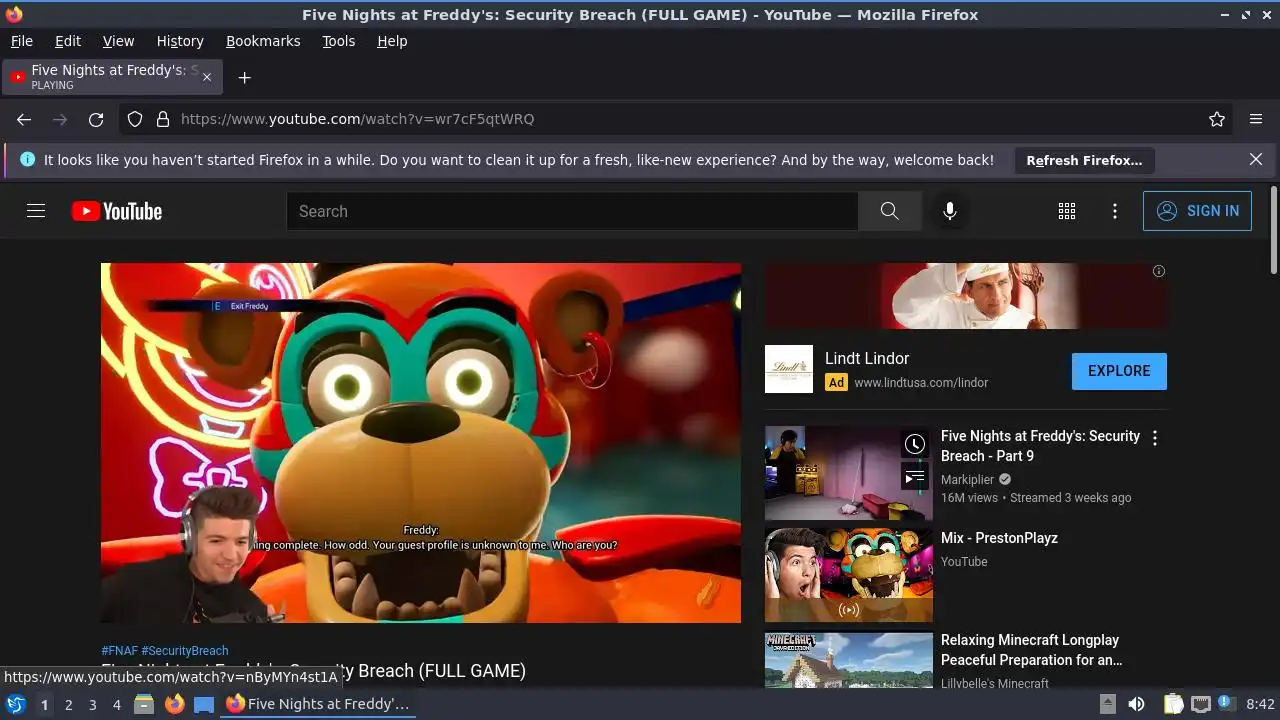Screen dimensions: 1280x720
Task: Click the Mix - PrestonPlayz title
Action: point(999,538)
